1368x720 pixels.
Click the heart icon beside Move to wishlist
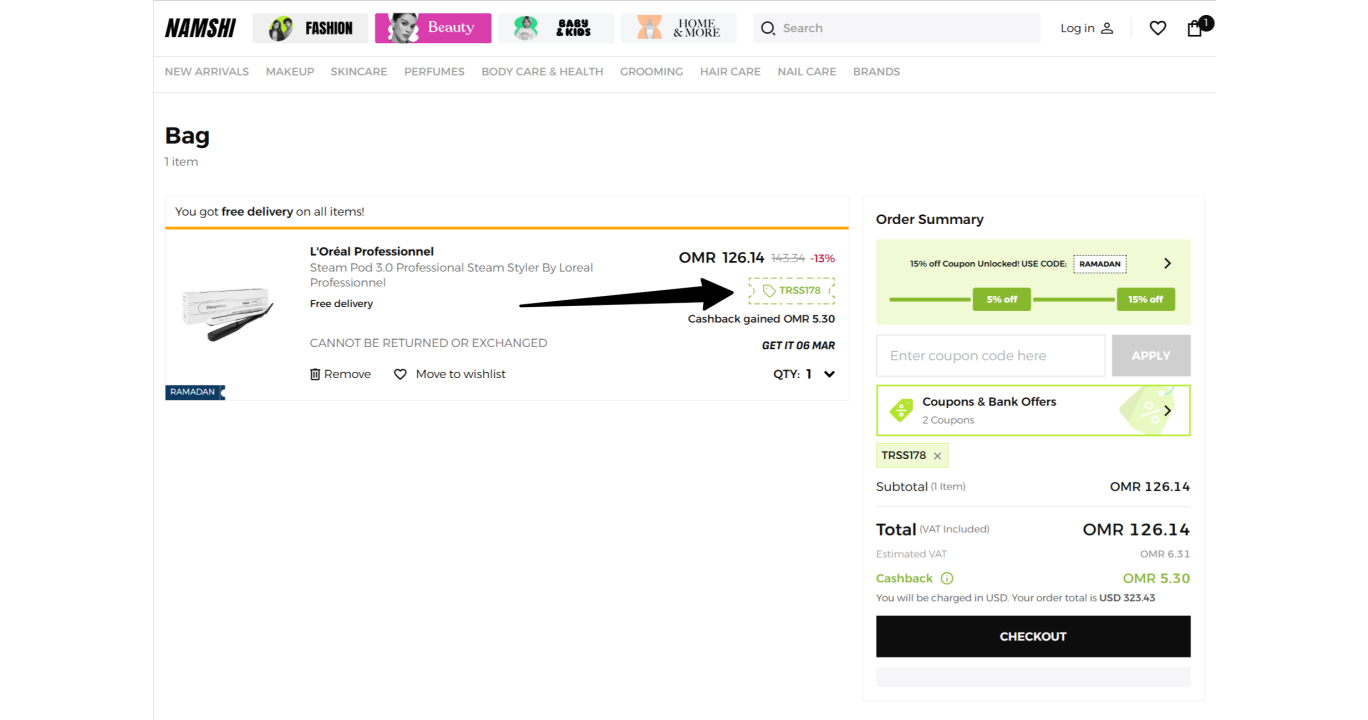coord(400,374)
